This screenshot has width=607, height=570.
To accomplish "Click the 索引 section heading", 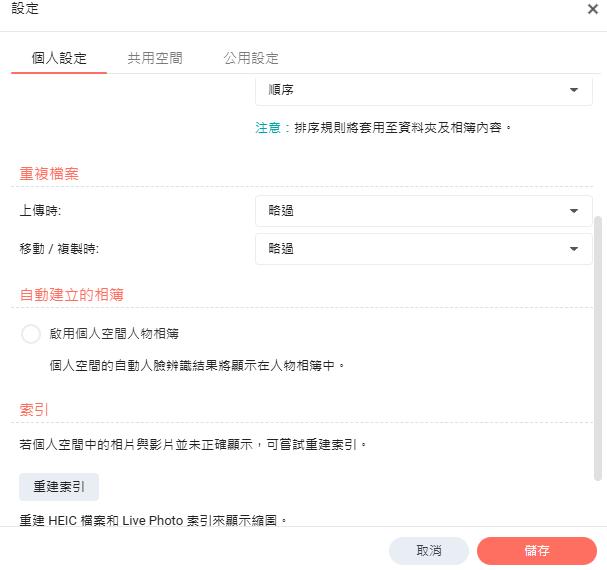I will point(34,410).
